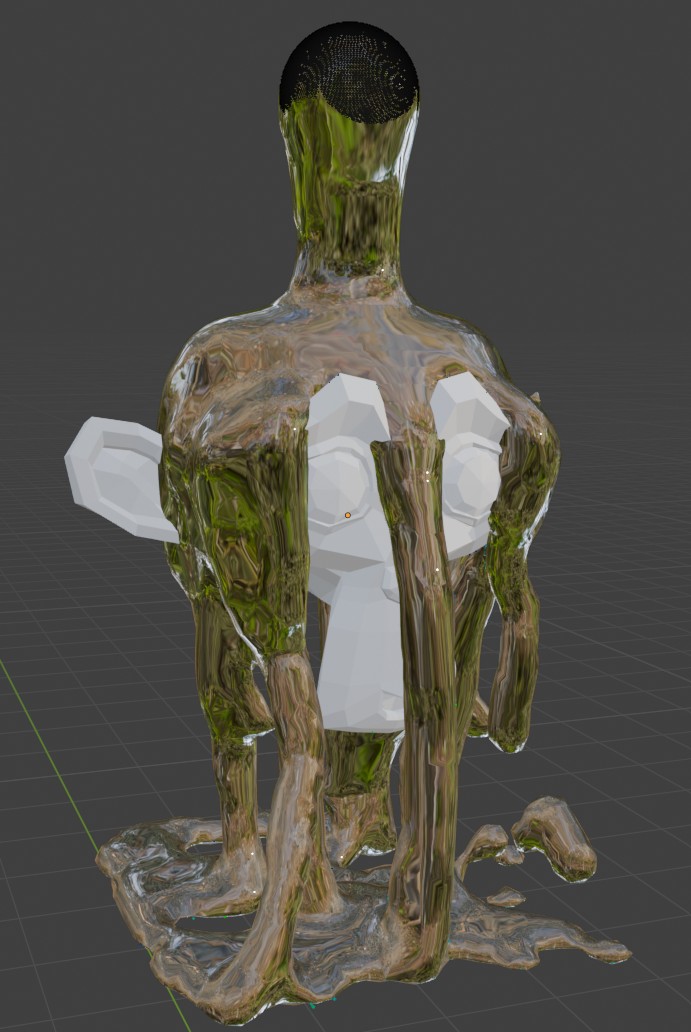Image resolution: width=691 pixels, height=1032 pixels.
Task: Select the detached fluid blob near puddle
Action: (554, 838)
